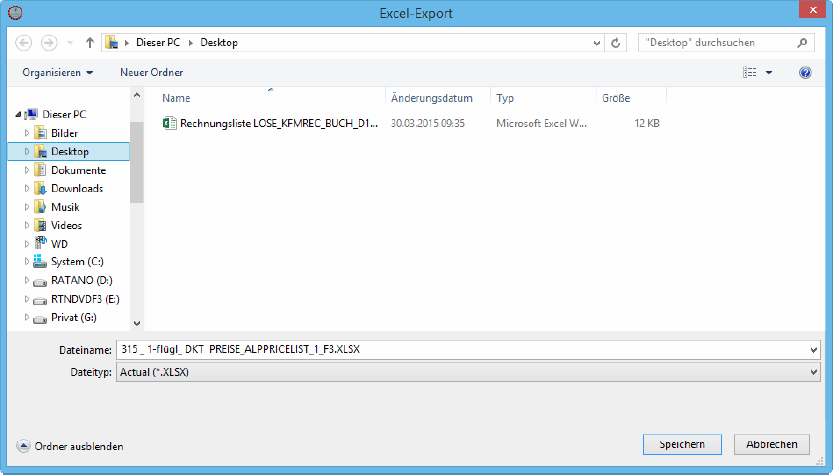This screenshot has width=833, height=475.
Task: Go back with the back arrow button
Action: pos(23,43)
